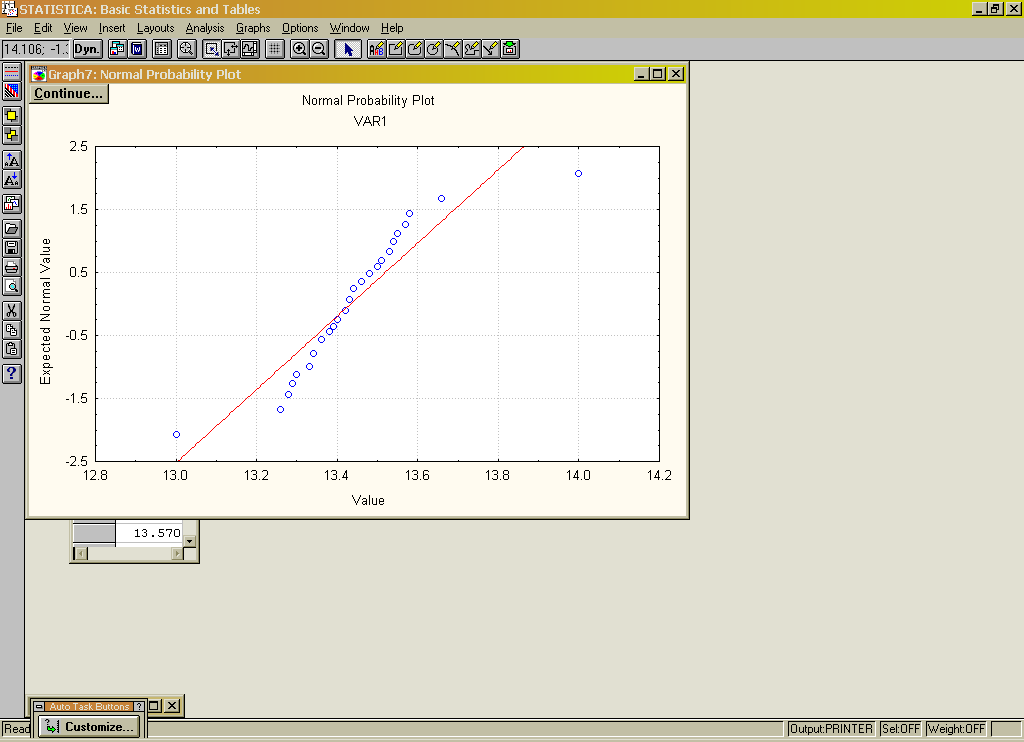Click the zoom in magnifier plus icon

[299, 49]
